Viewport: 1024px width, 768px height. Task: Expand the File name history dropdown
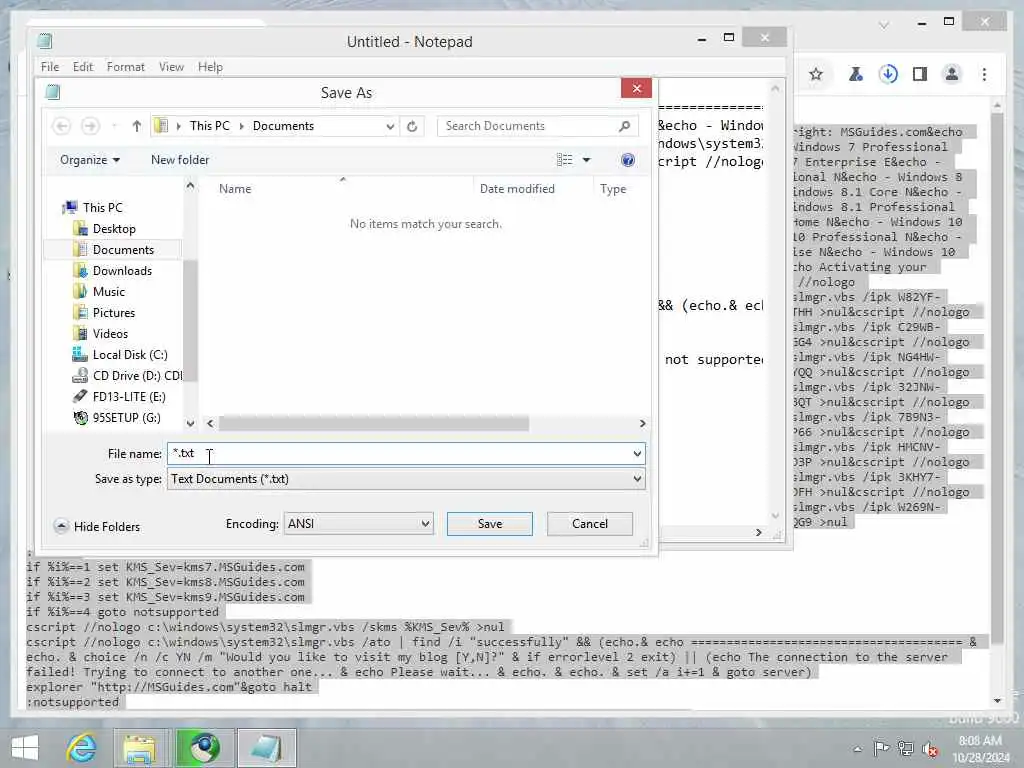click(x=637, y=453)
